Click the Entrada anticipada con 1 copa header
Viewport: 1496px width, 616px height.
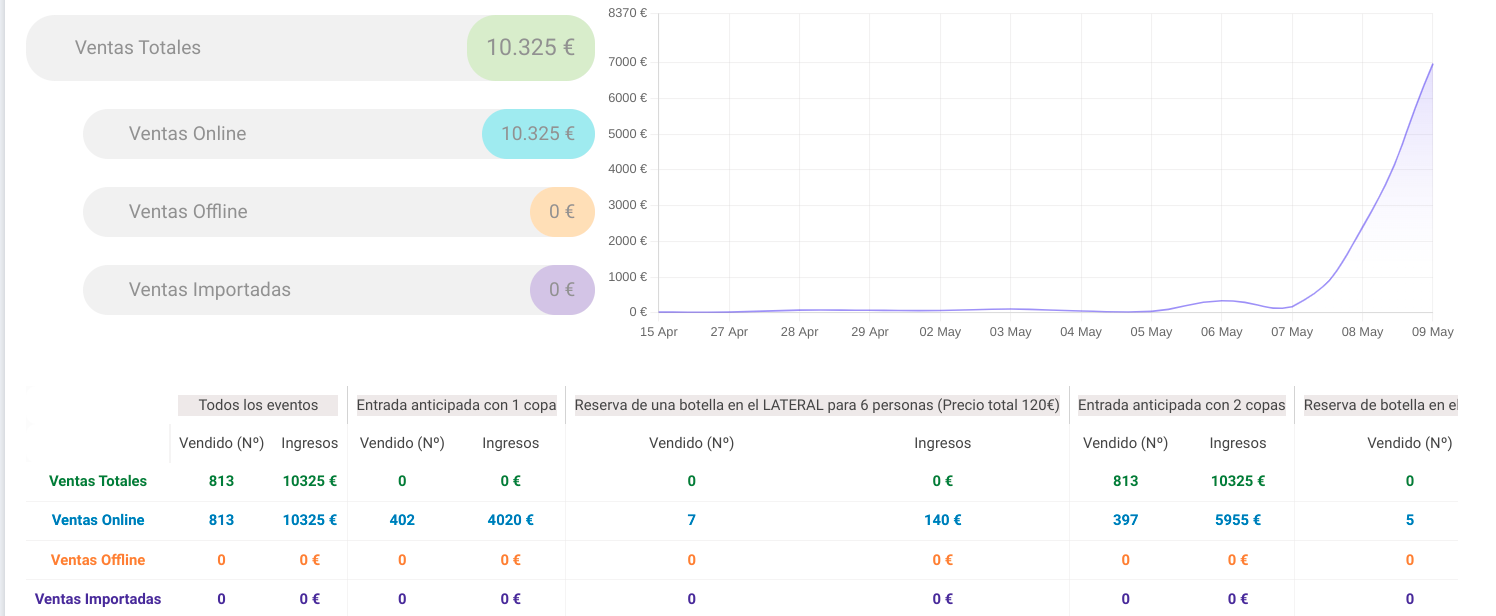pos(456,405)
